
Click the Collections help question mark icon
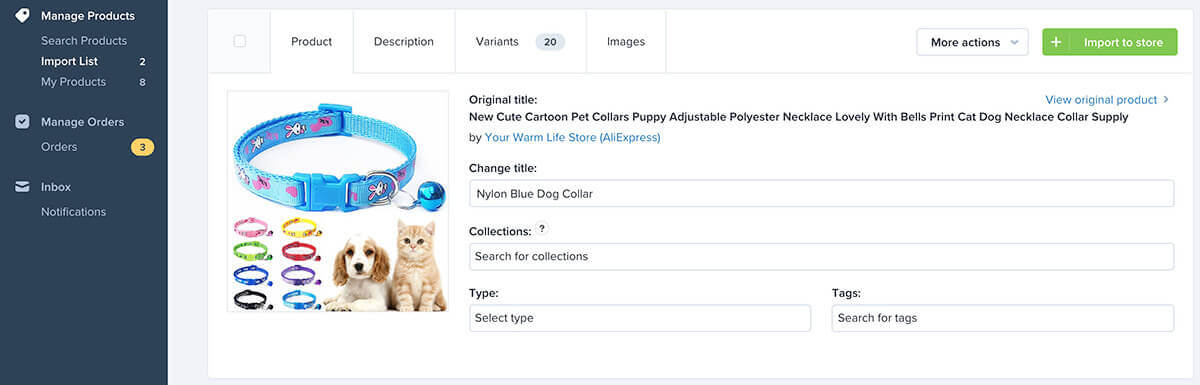[542, 229]
